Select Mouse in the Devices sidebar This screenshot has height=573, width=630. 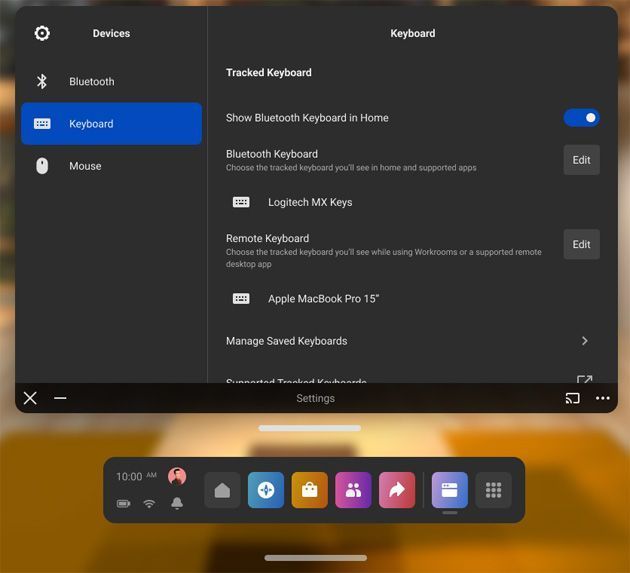[85, 166]
